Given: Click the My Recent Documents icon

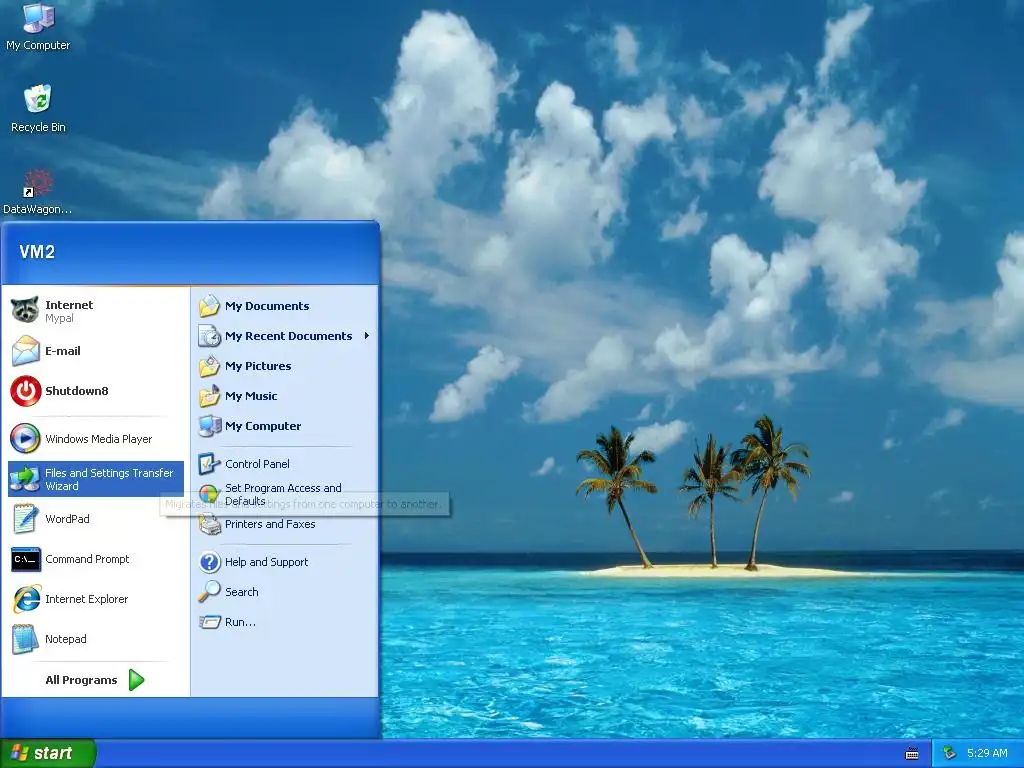Looking at the screenshot, I should (x=209, y=336).
